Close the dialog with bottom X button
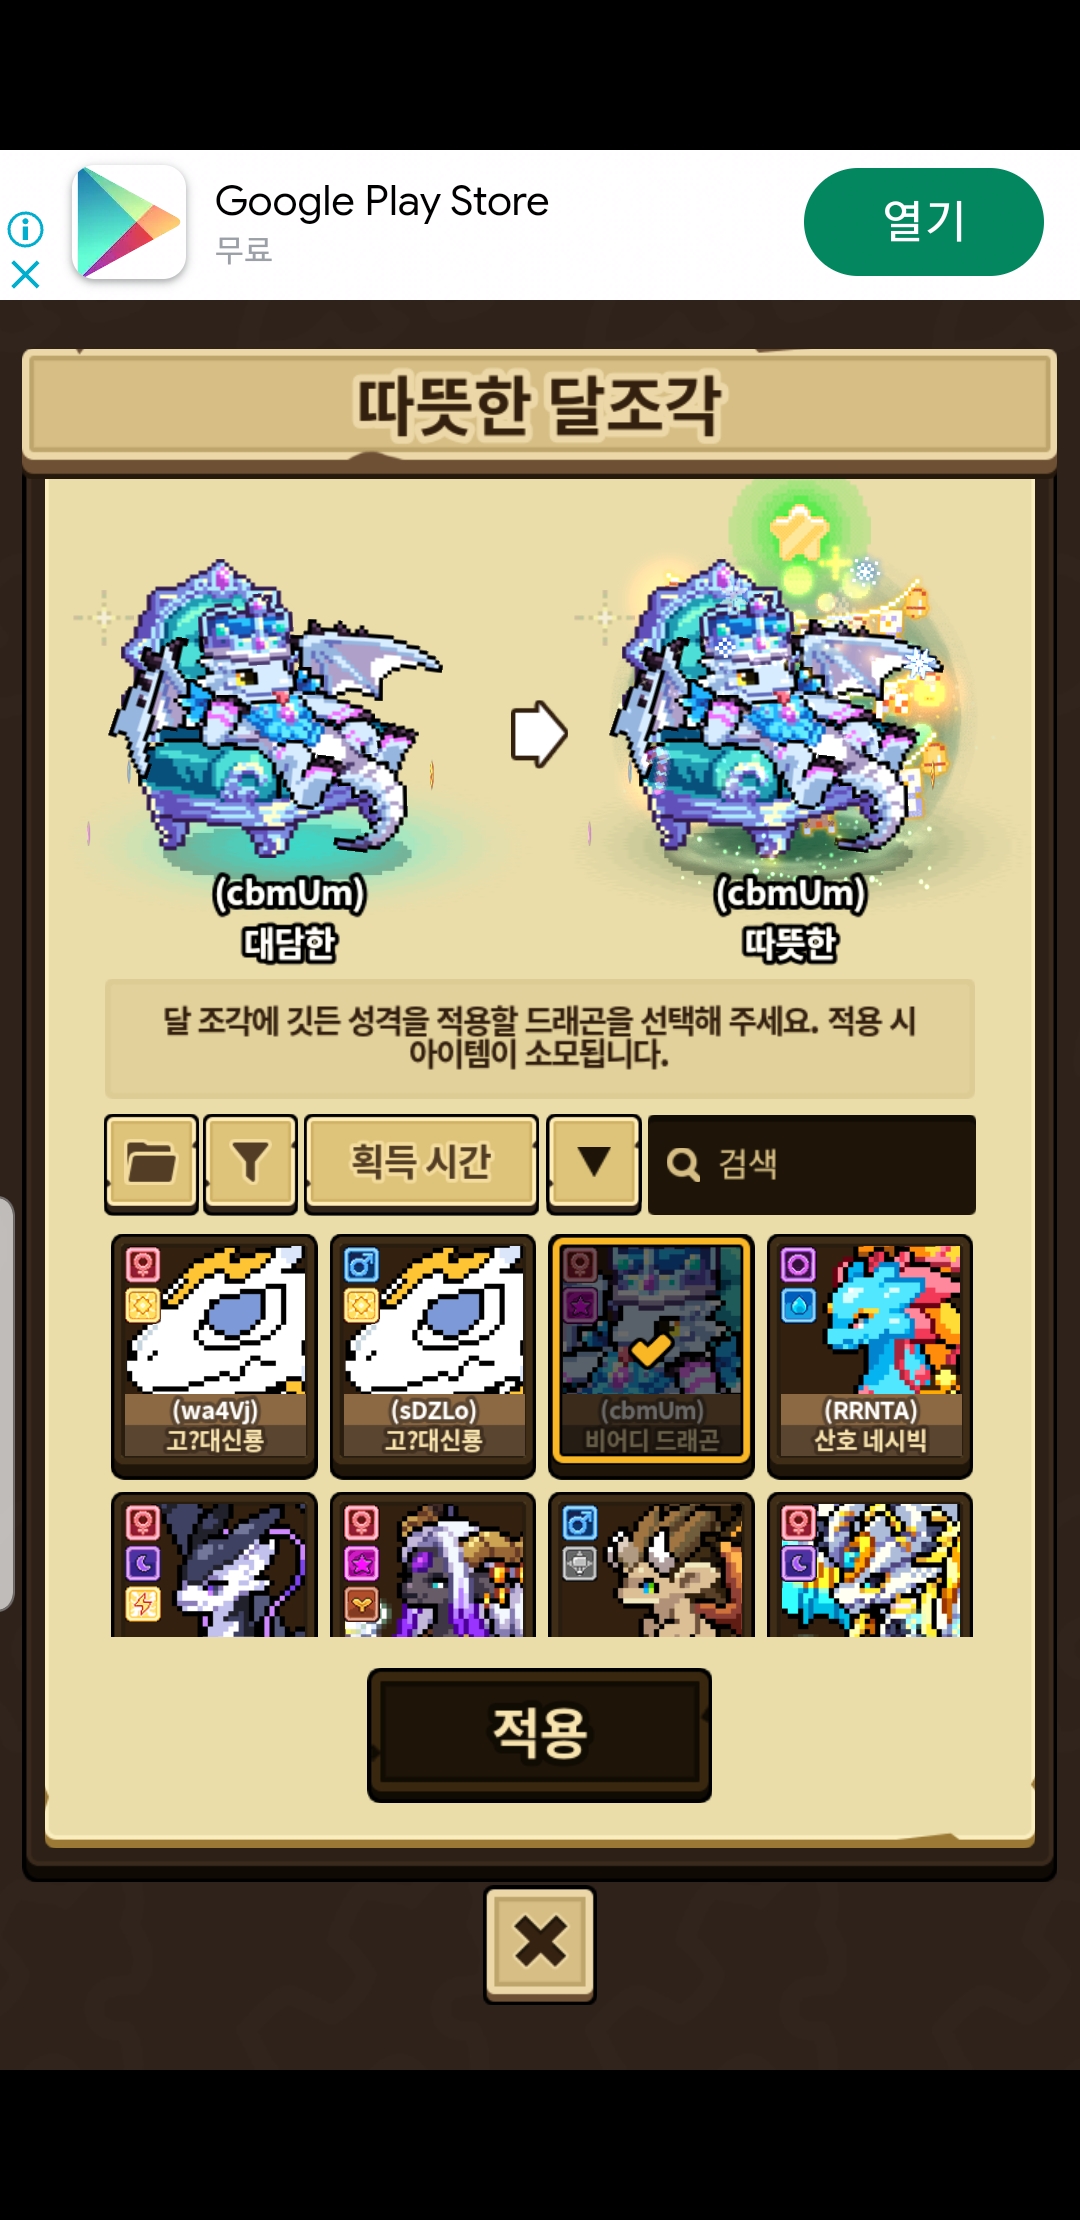1080x2220 pixels. click(x=540, y=1944)
